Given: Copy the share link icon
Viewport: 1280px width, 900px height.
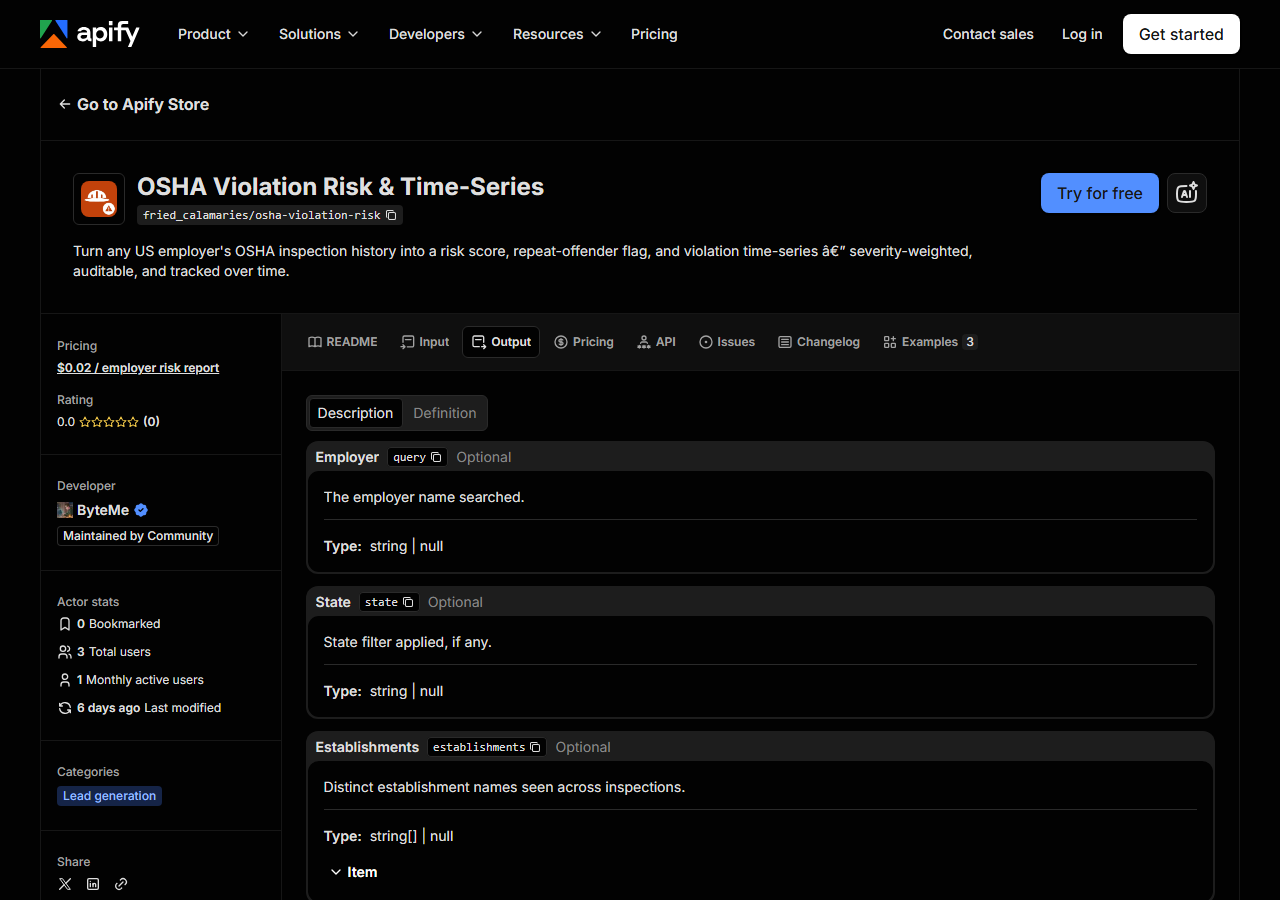Looking at the screenshot, I should tap(121, 884).
